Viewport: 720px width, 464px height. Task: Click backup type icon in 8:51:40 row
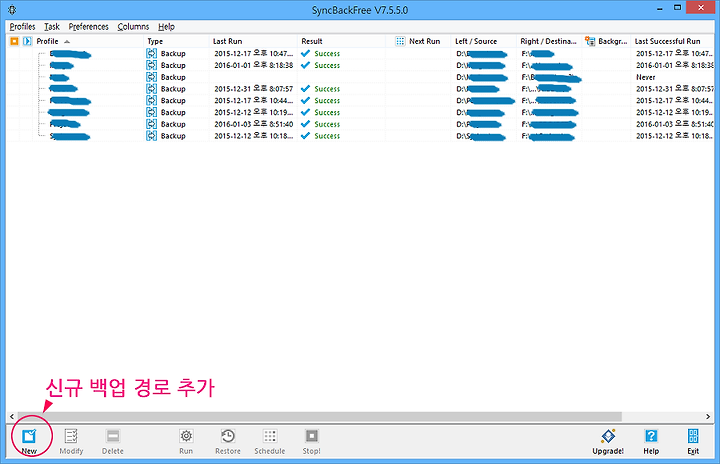[152, 124]
